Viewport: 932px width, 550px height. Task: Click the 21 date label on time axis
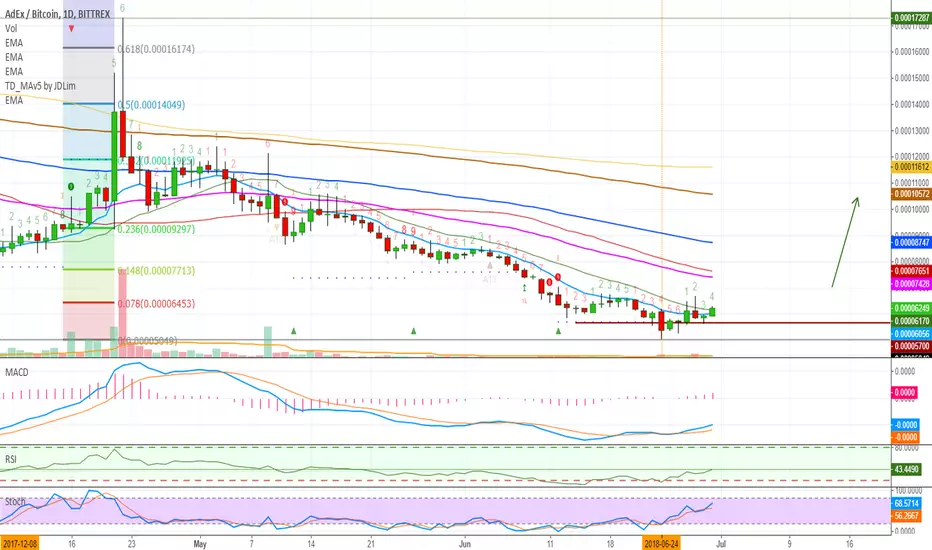point(371,544)
